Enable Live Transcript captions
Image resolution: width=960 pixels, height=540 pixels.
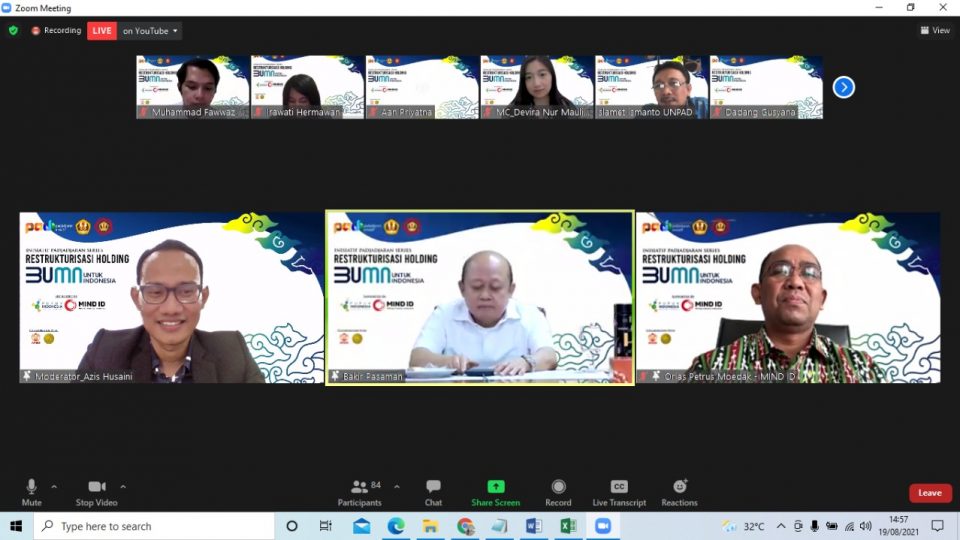(619, 487)
